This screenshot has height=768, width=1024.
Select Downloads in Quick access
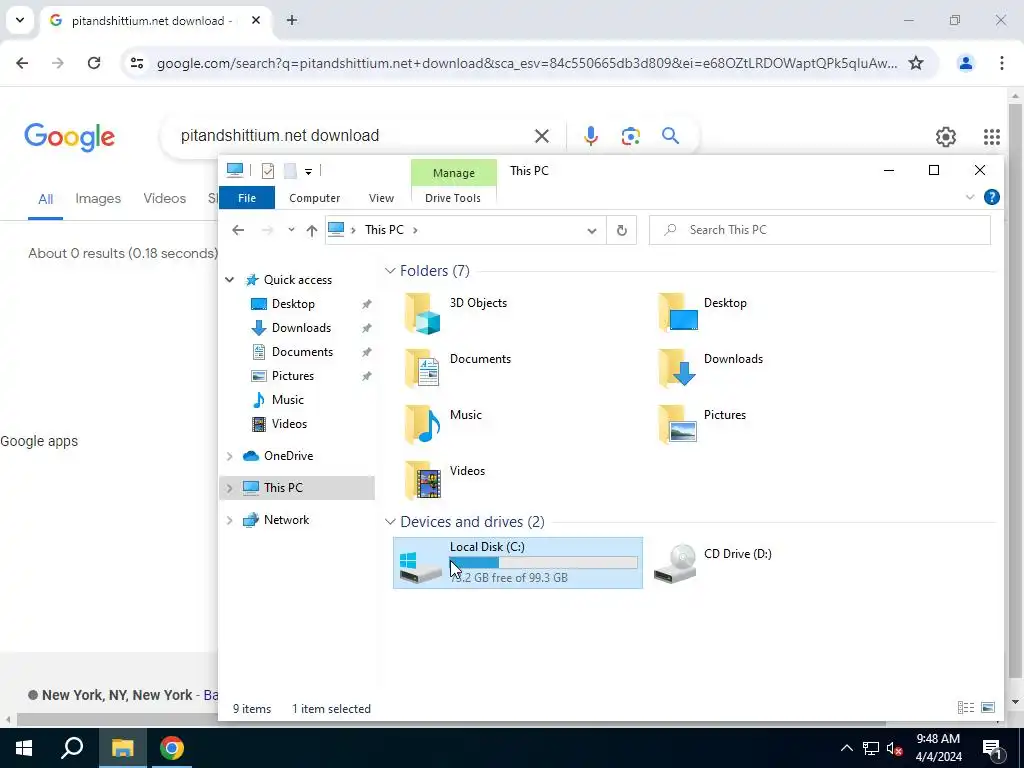301,328
